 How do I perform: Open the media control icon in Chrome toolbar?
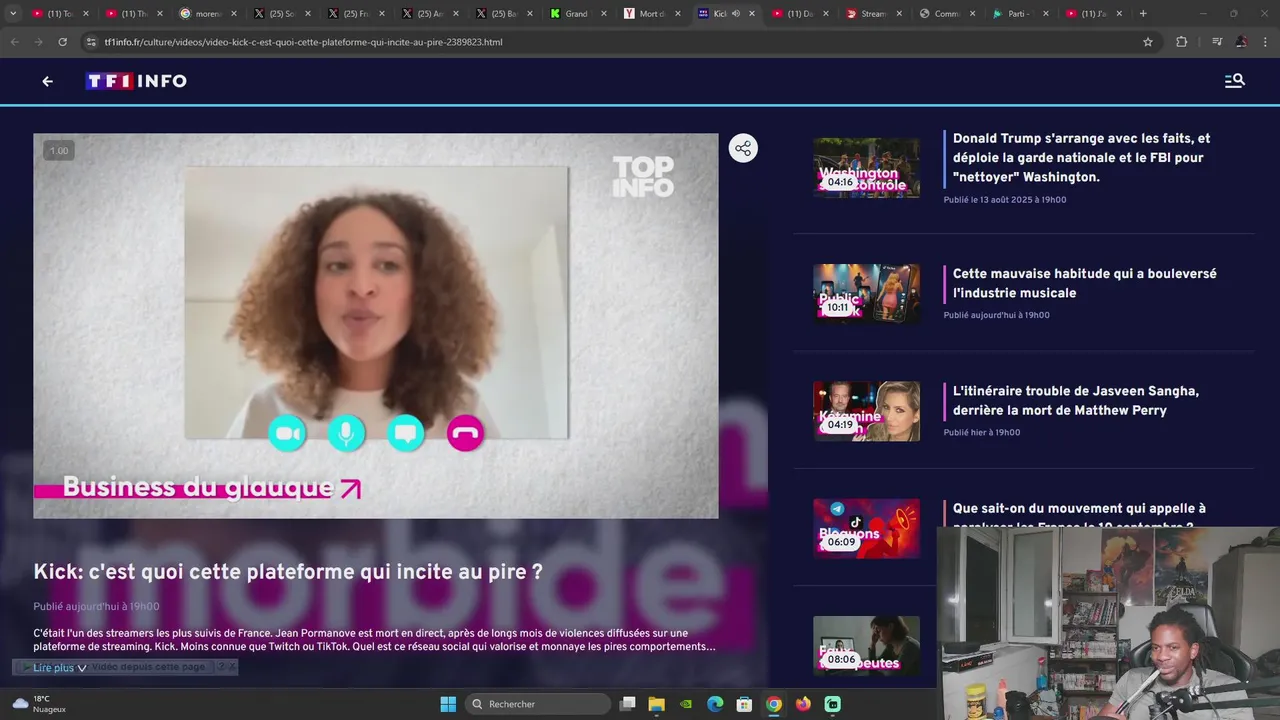click(x=1217, y=42)
